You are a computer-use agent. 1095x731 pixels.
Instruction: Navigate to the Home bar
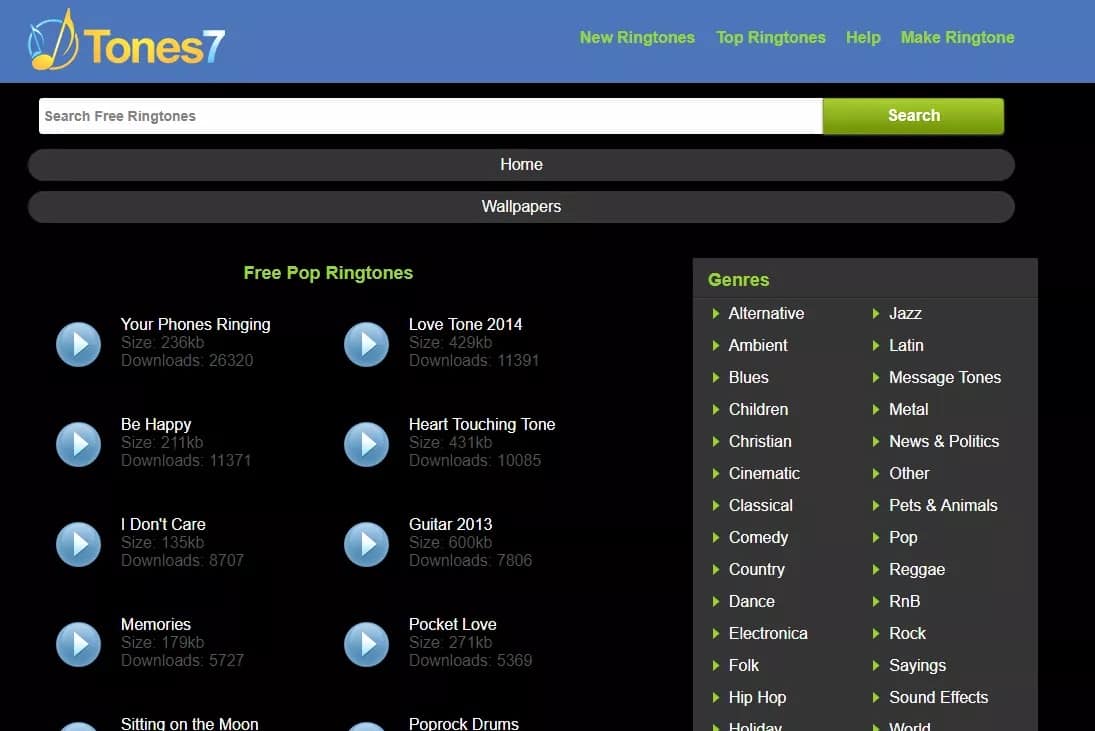[x=521, y=165]
